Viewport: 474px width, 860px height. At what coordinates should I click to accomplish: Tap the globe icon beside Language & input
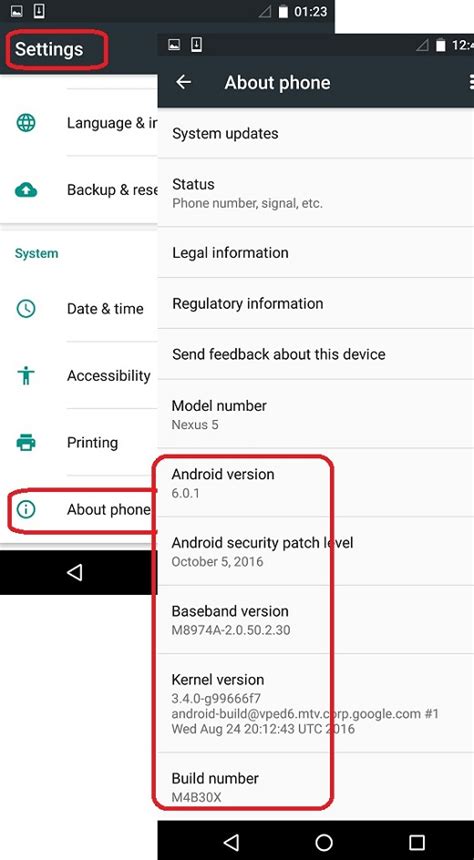click(26, 123)
